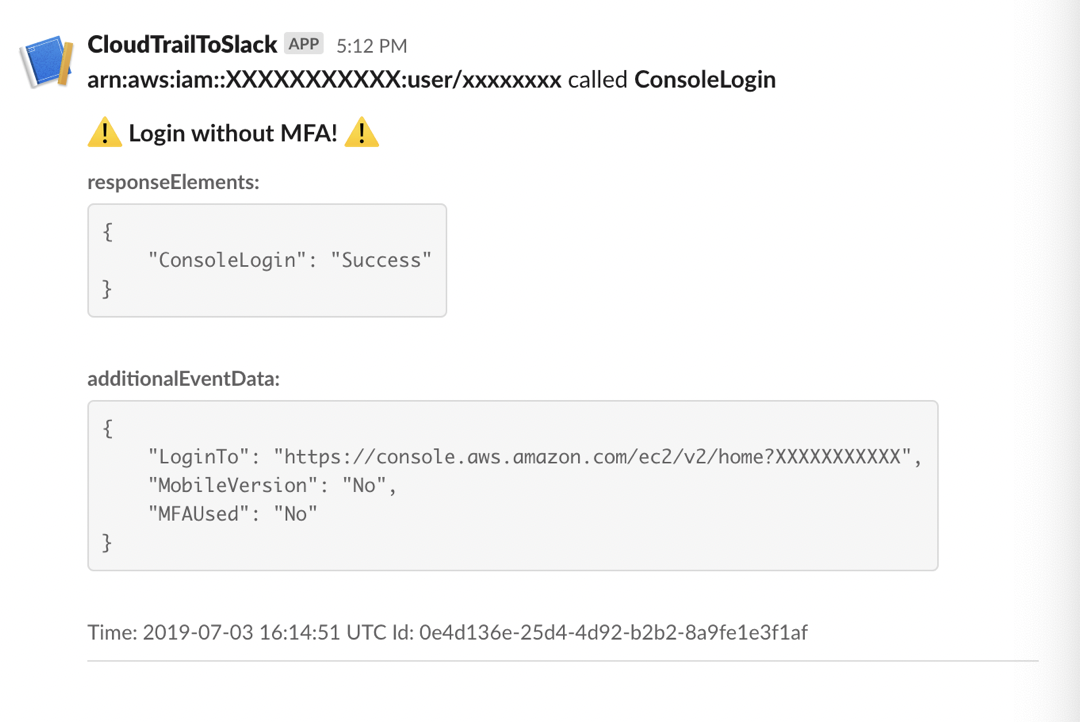Click the bold ConsoleLogin event name
Image resolution: width=1080 pixels, height=722 pixels.
(x=705, y=80)
